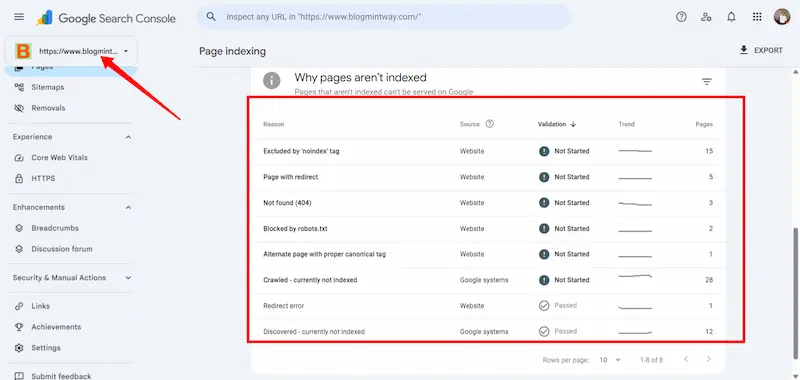Screen dimensions: 800x380
Task: Click the Sitemaps icon
Action: coord(19,87)
